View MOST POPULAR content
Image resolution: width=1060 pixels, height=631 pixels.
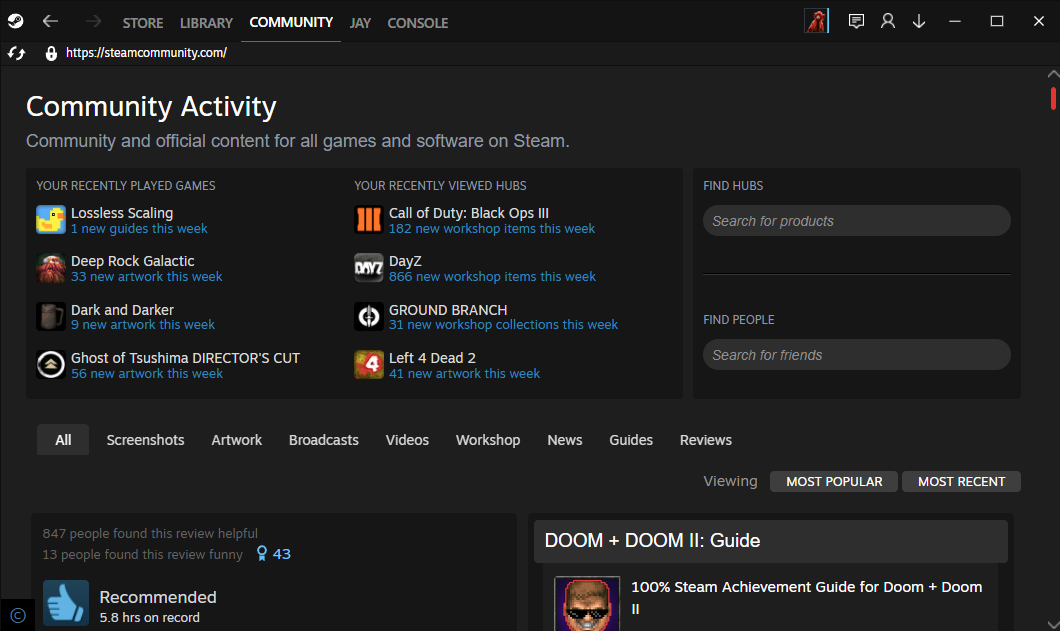tap(834, 482)
